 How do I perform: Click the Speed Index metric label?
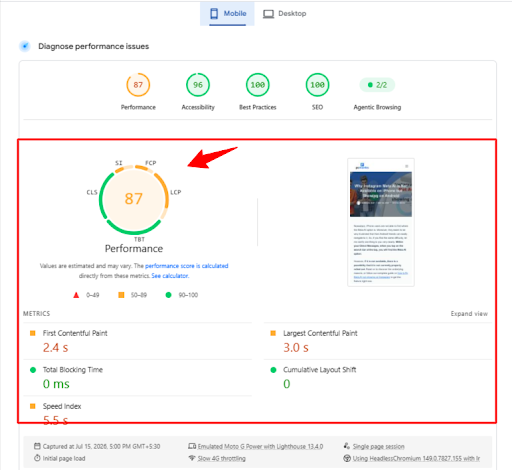[62, 406]
